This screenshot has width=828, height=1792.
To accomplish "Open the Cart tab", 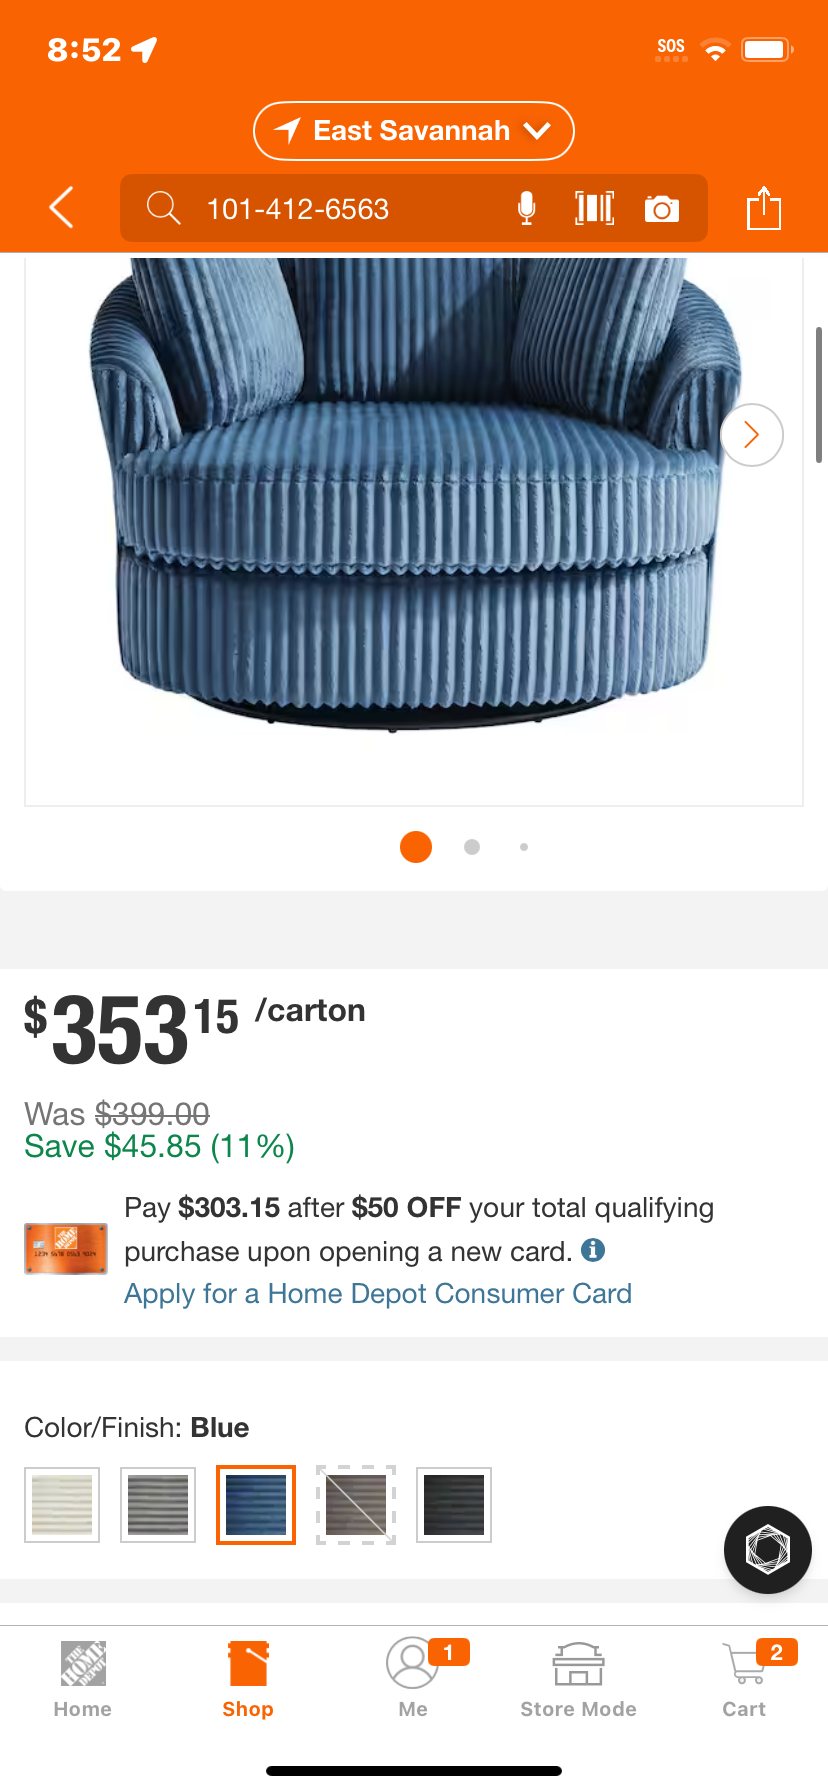I will tap(745, 1680).
